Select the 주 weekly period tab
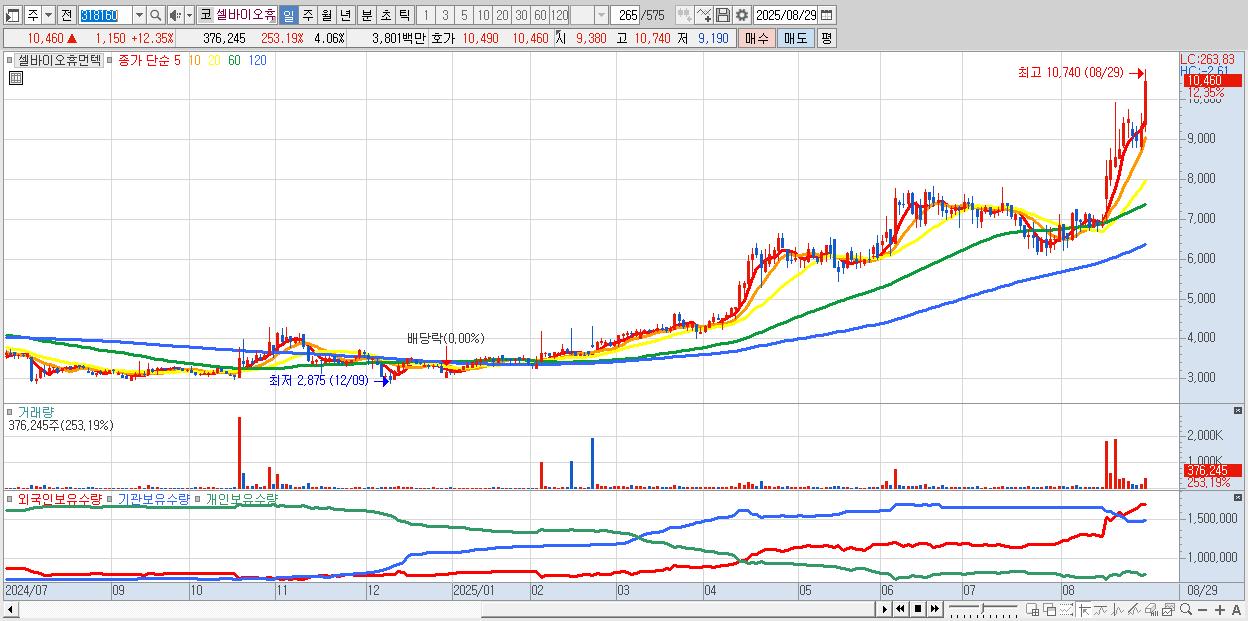The width and height of the screenshot is (1248, 621). (x=307, y=15)
